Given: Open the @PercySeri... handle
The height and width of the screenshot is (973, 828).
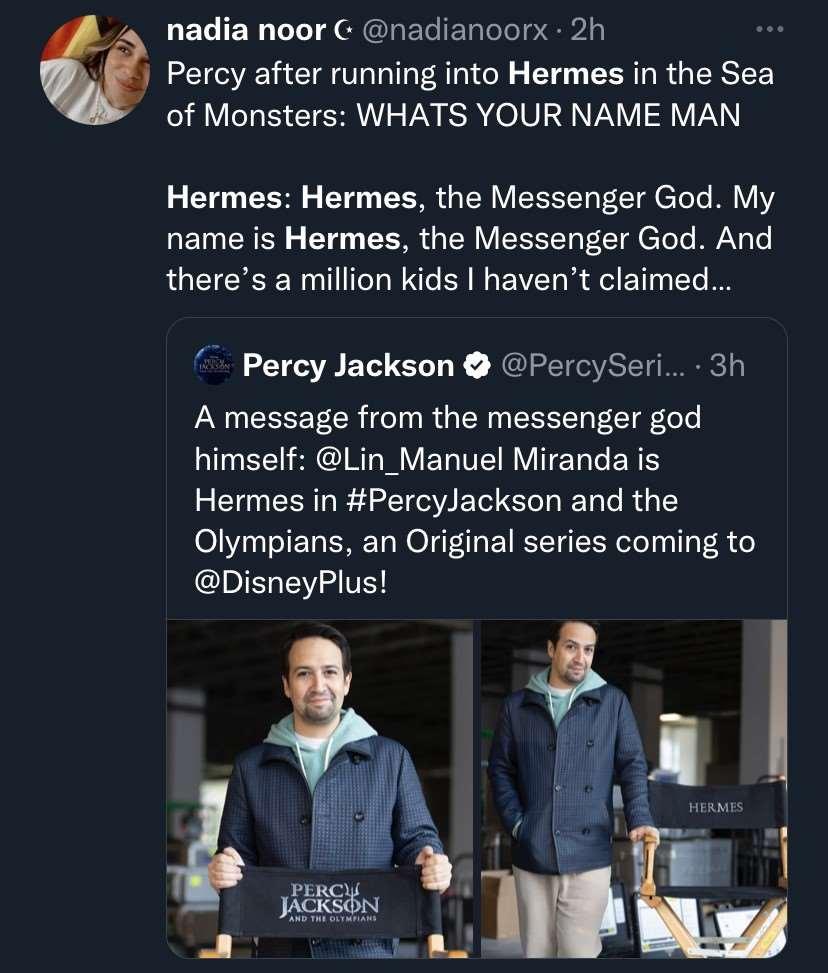Looking at the screenshot, I should pyautogui.click(x=592, y=366).
